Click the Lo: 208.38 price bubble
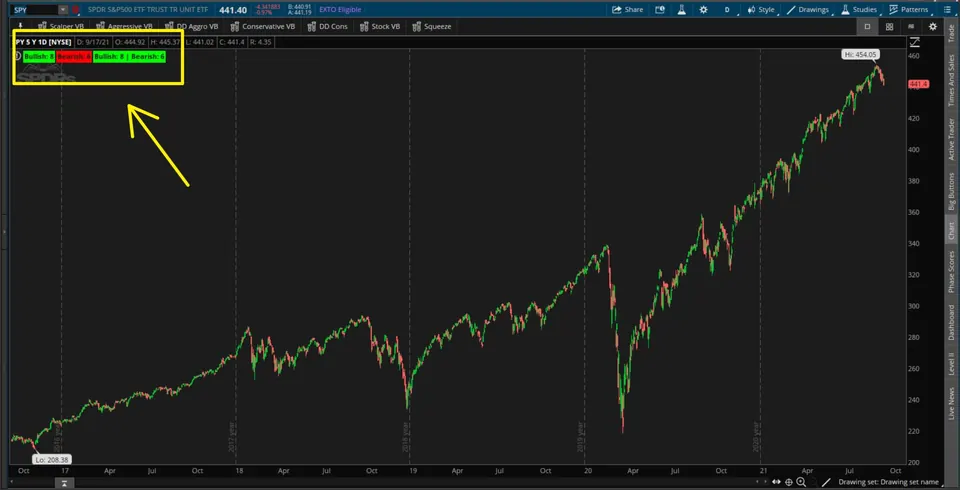 click(51, 459)
